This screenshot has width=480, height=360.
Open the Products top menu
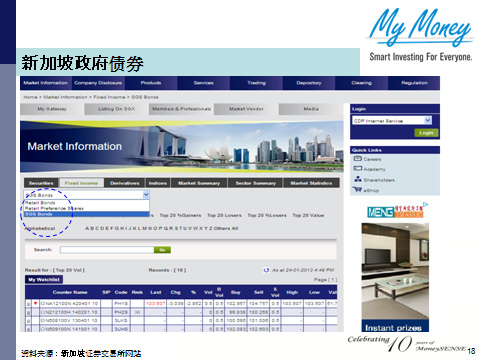(151, 83)
